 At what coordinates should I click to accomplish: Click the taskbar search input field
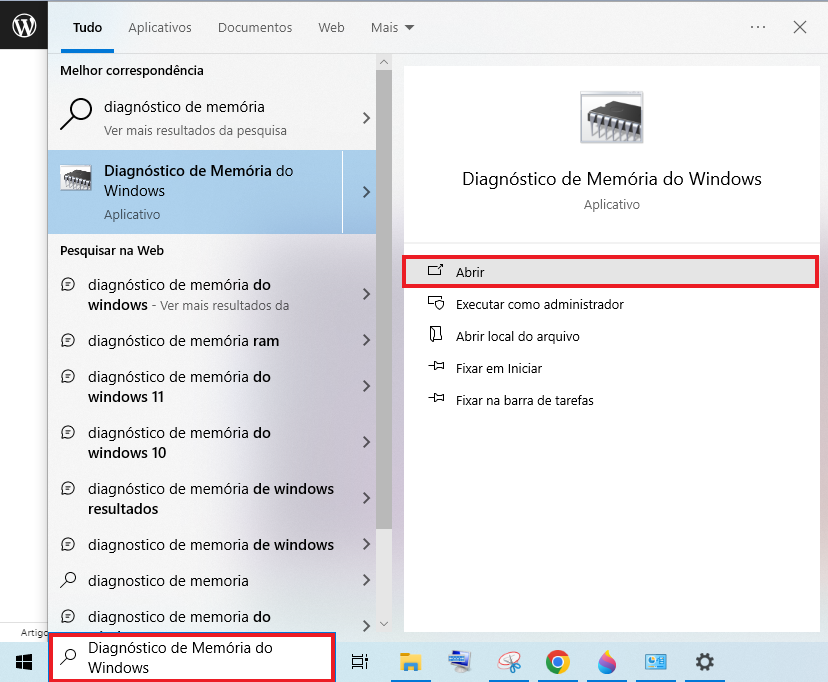(x=192, y=657)
